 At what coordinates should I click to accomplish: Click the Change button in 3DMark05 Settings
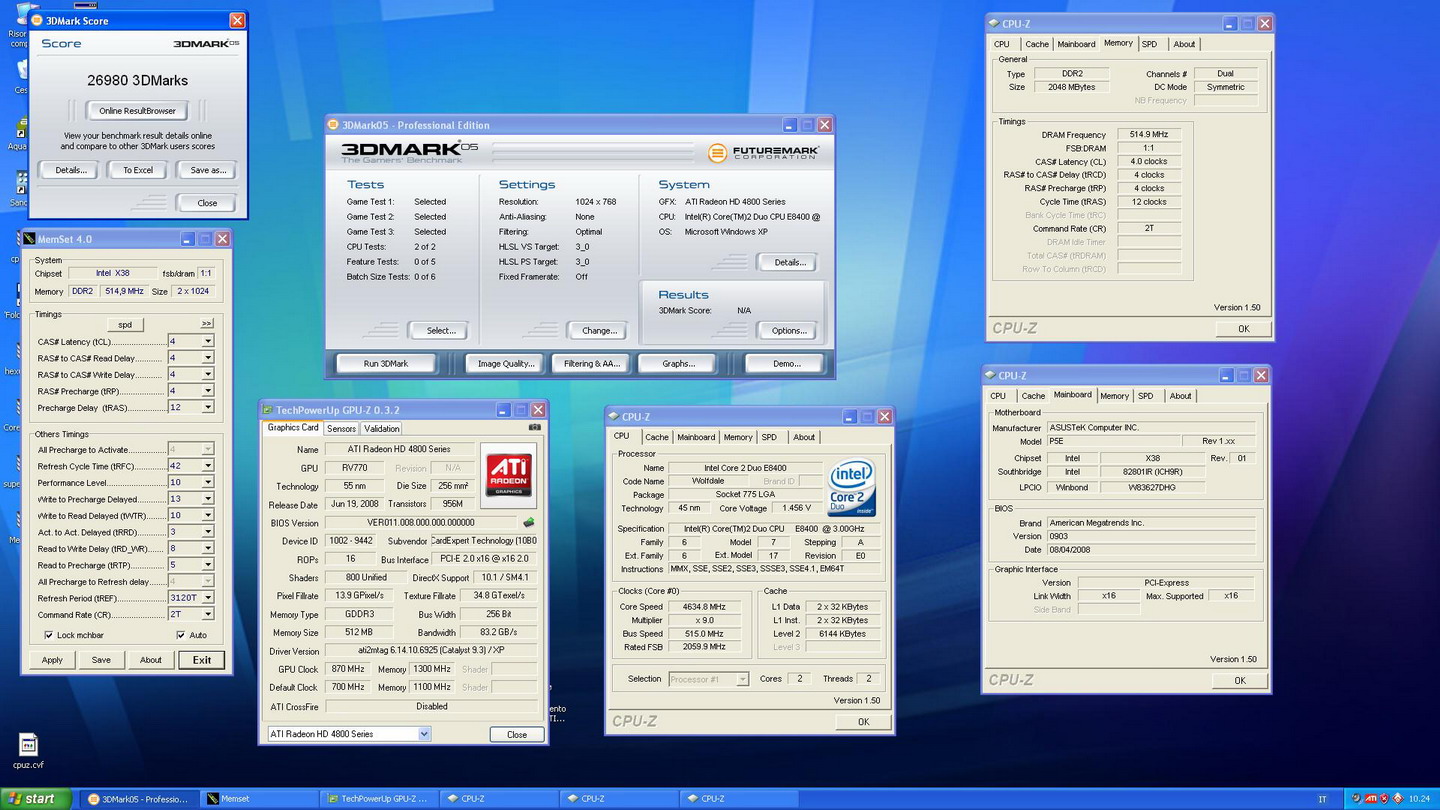tap(598, 331)
